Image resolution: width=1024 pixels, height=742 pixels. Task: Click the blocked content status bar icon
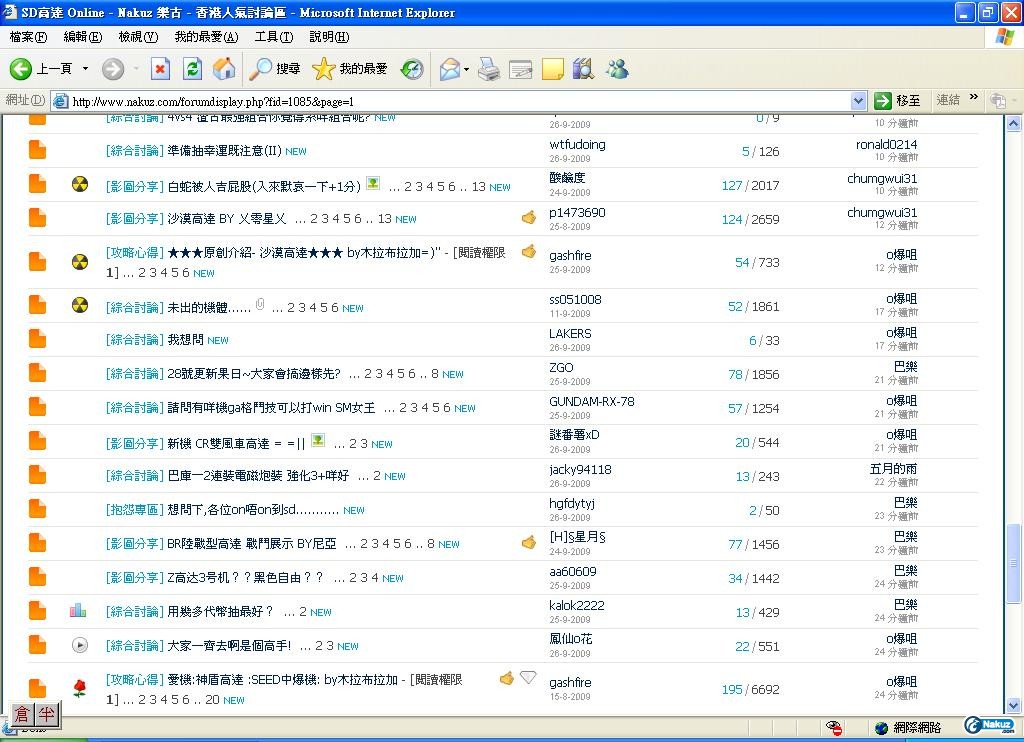point(834,728)
